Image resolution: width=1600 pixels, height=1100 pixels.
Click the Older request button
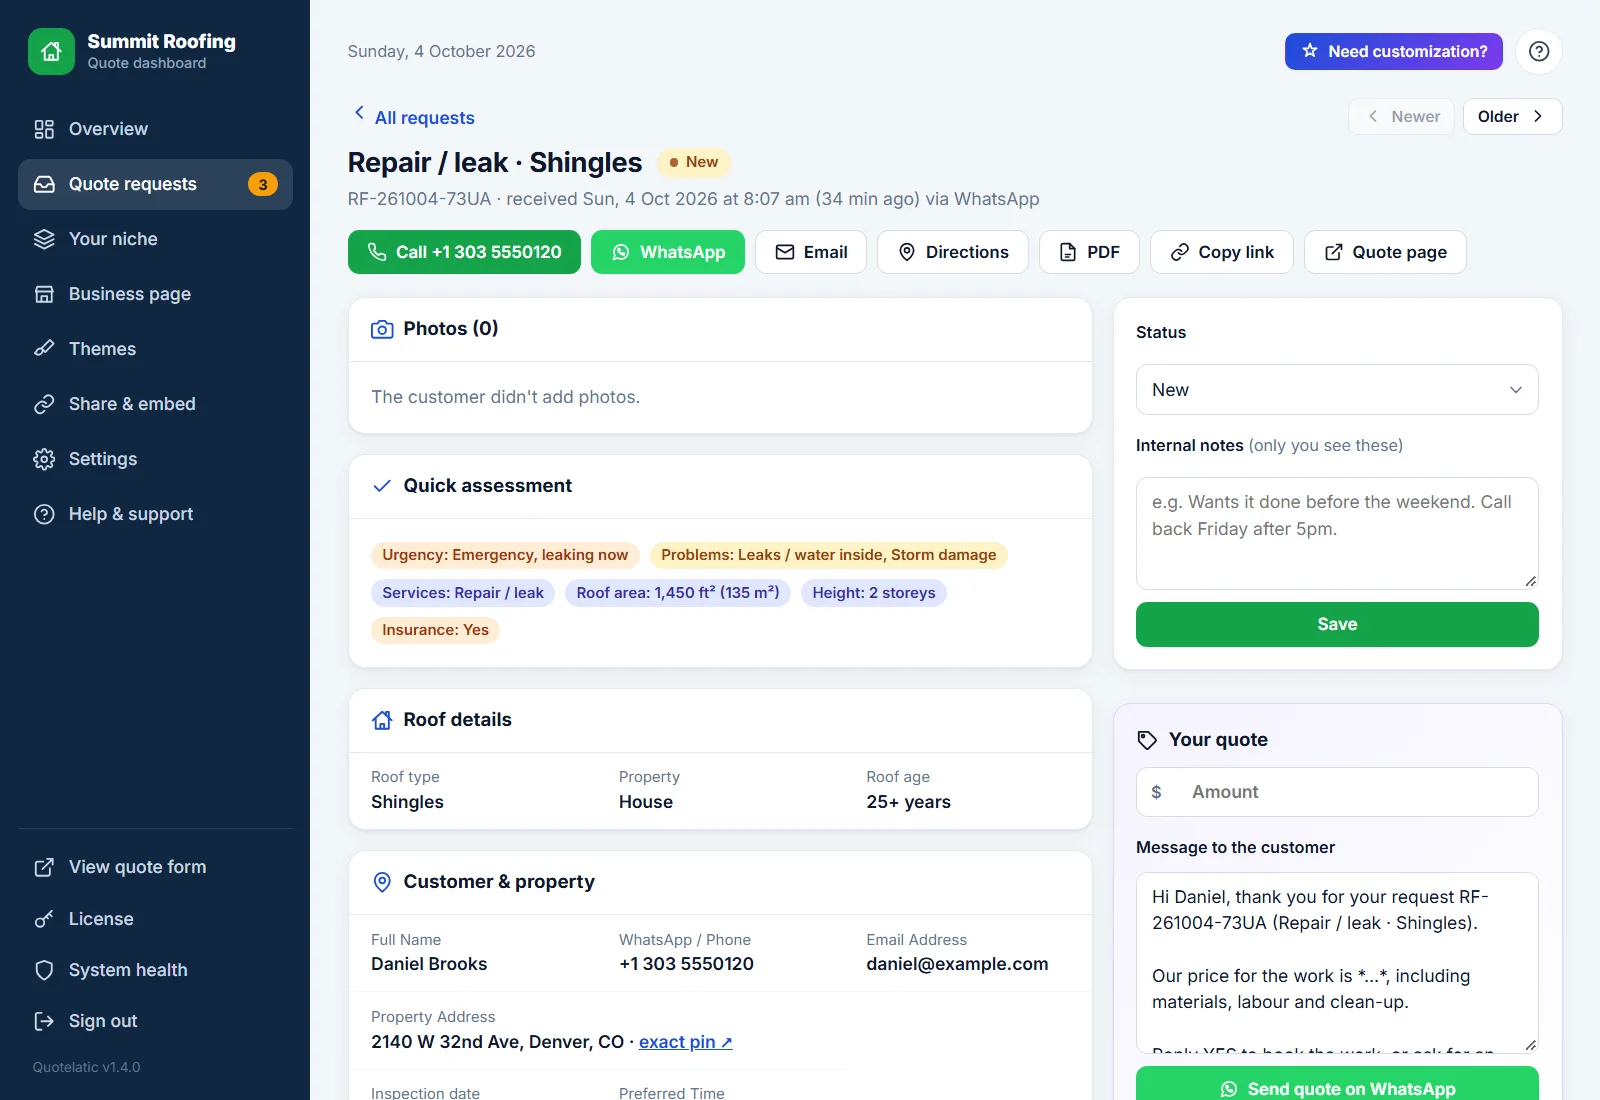tap(1512, 116)
